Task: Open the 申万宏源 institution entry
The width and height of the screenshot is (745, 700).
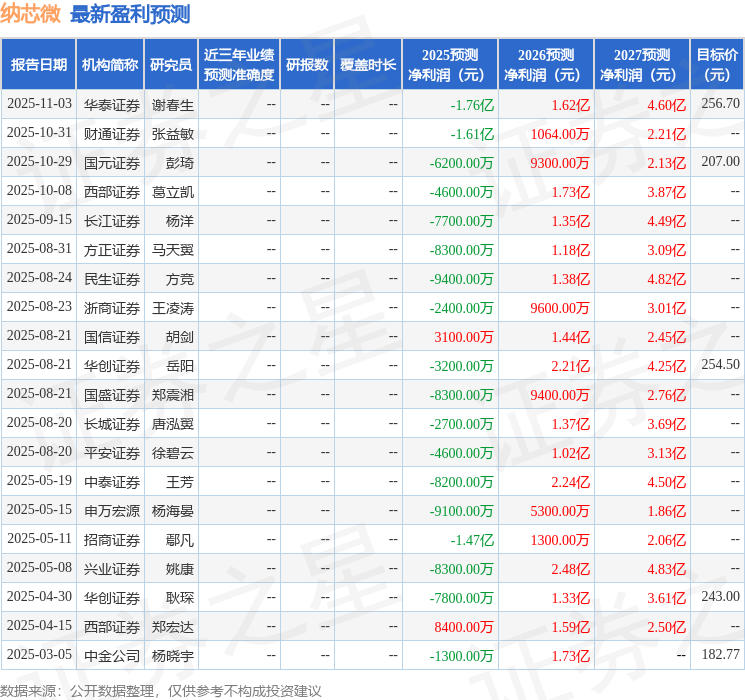Action: [111, 510]
